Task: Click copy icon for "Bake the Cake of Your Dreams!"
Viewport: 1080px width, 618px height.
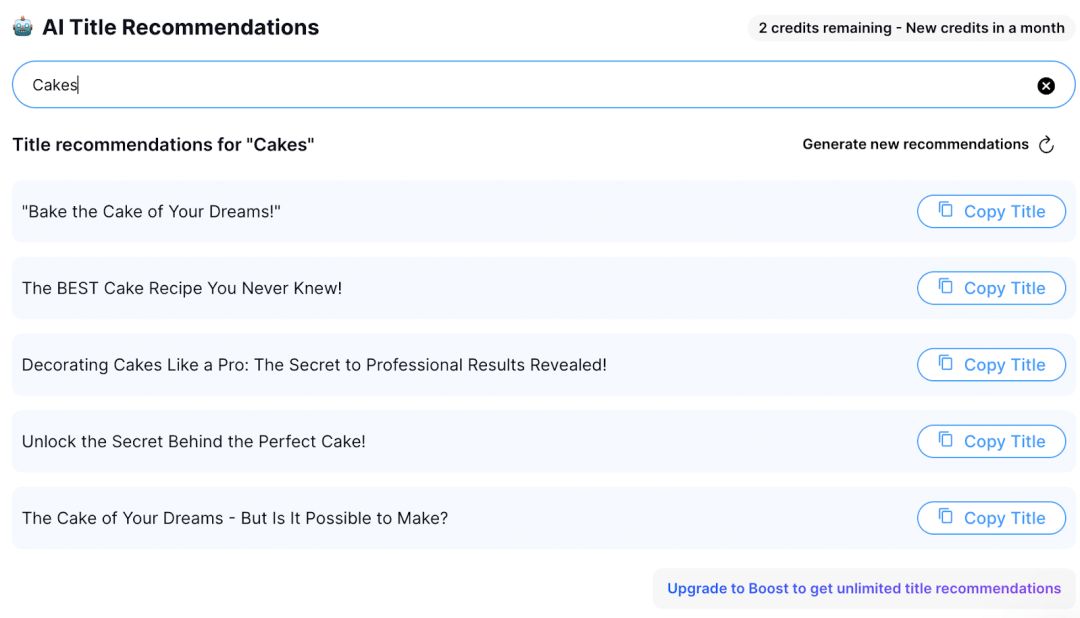Action: point(946,209)
